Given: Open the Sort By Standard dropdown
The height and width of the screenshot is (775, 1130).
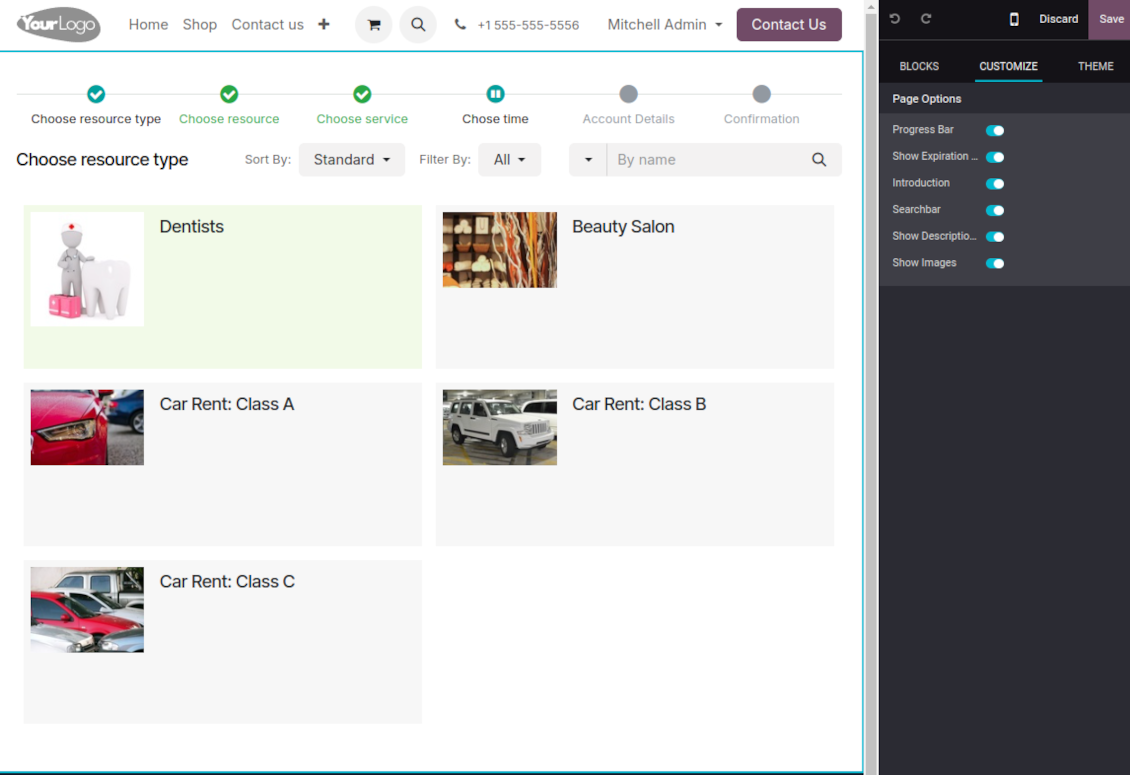Looking at the screenshot, I should point(351,160).
